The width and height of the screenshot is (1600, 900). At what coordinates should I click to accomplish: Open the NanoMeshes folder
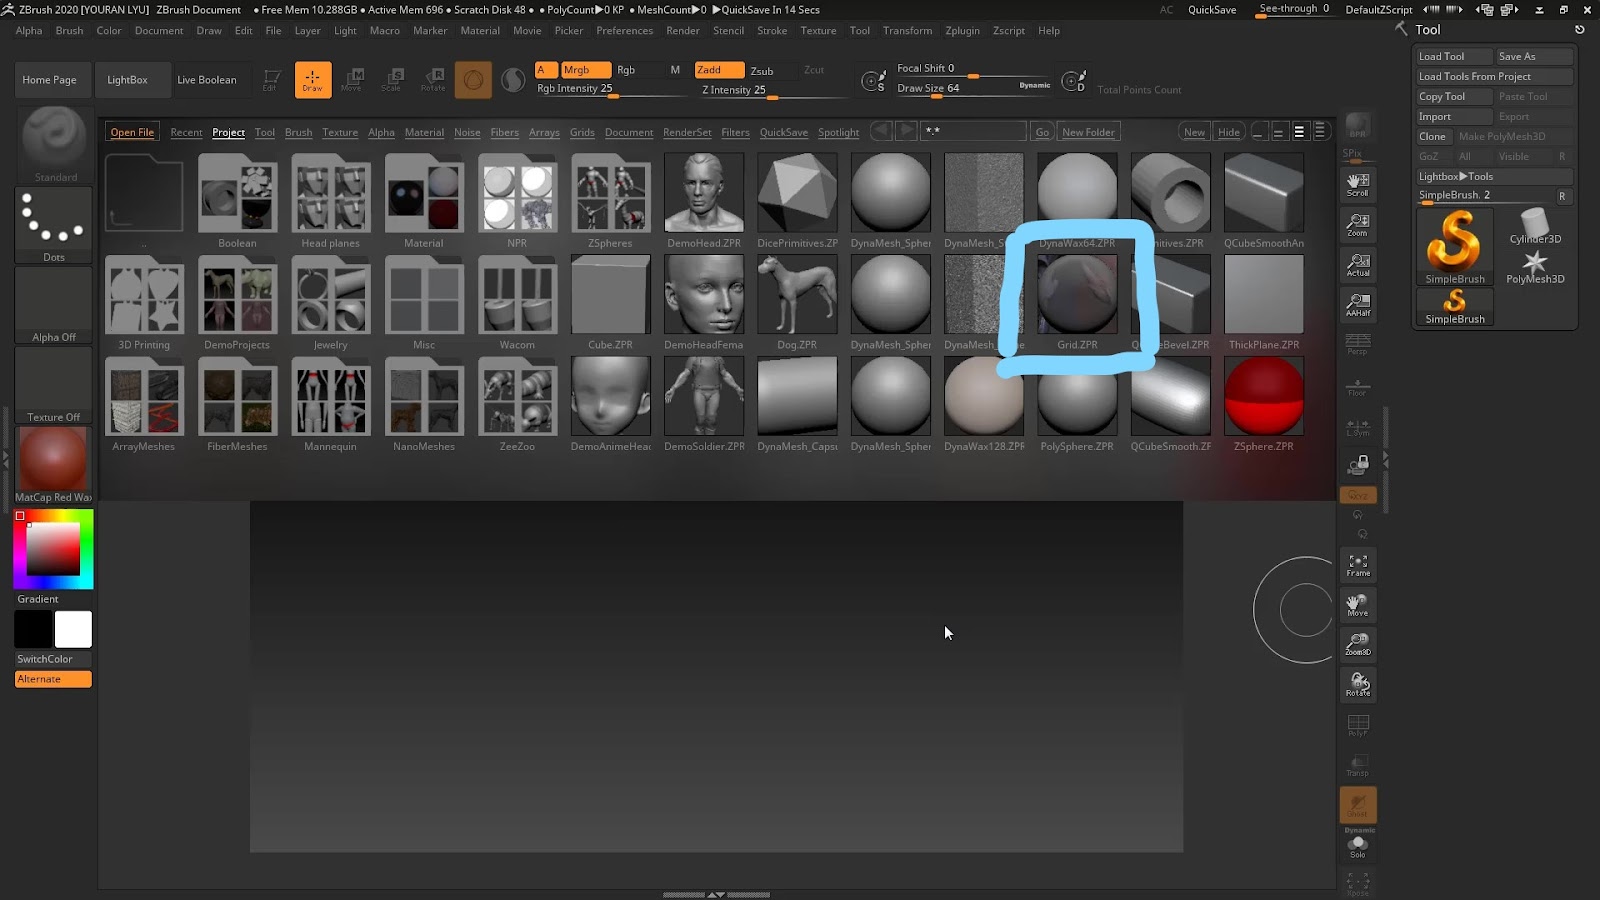click(424, 405)
